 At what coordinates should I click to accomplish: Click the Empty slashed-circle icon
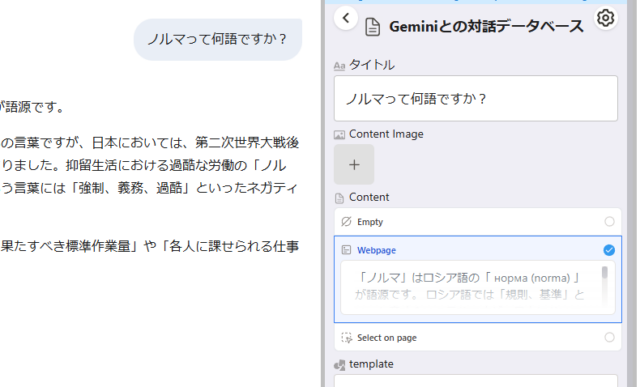pos(346,222)
